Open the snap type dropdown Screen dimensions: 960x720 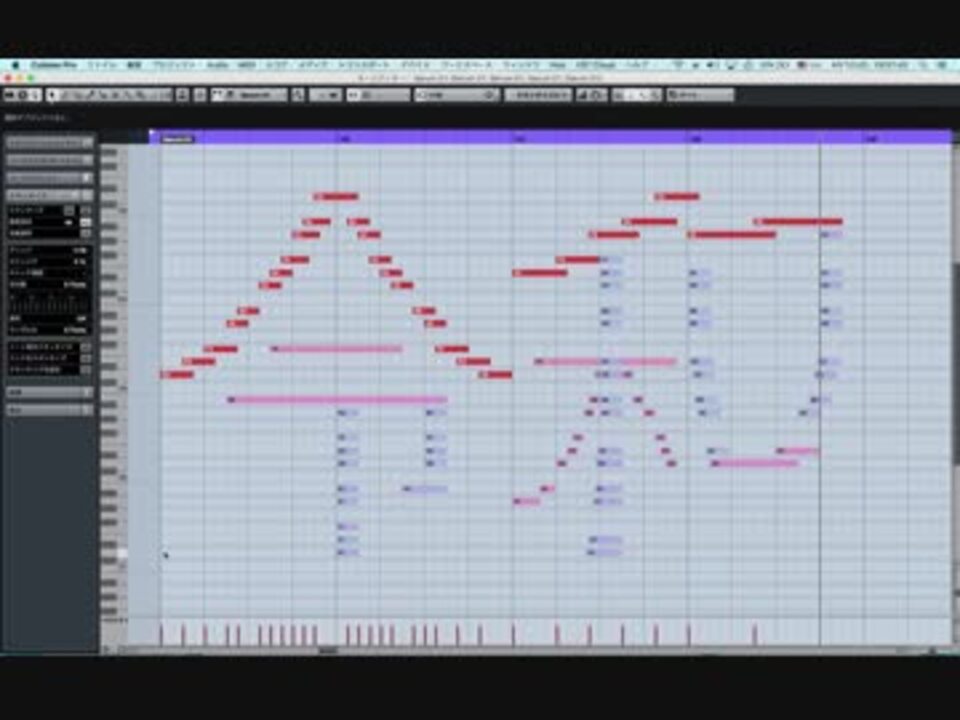pyautogui.click(x=385, y=95)
